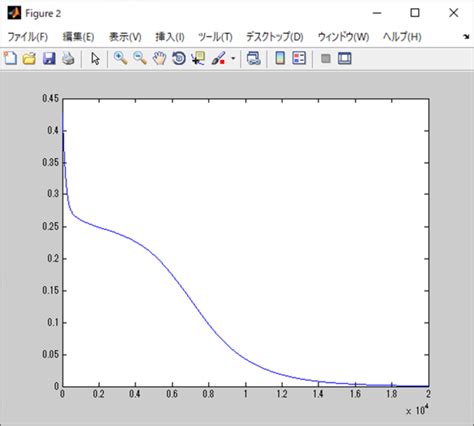The height and width of the screenshot is (426, 474).
Task: Click the x-axis tick label 1.2
Action: (x=282, y=394)
